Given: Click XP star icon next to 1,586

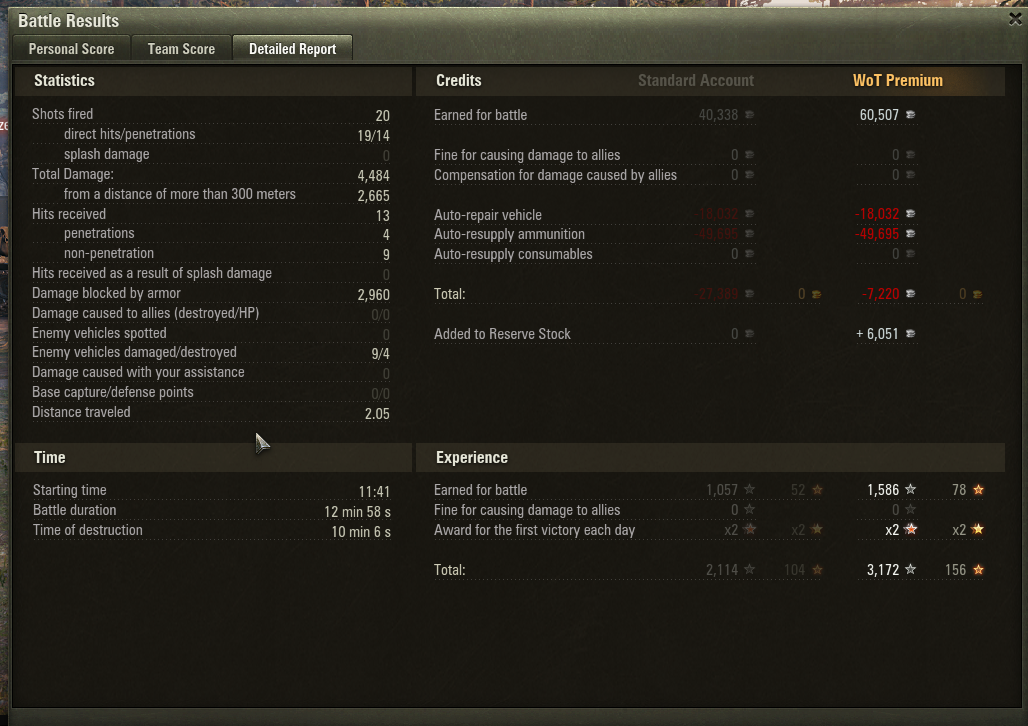Looking at the screenshot, I should [x=911, y=489].
